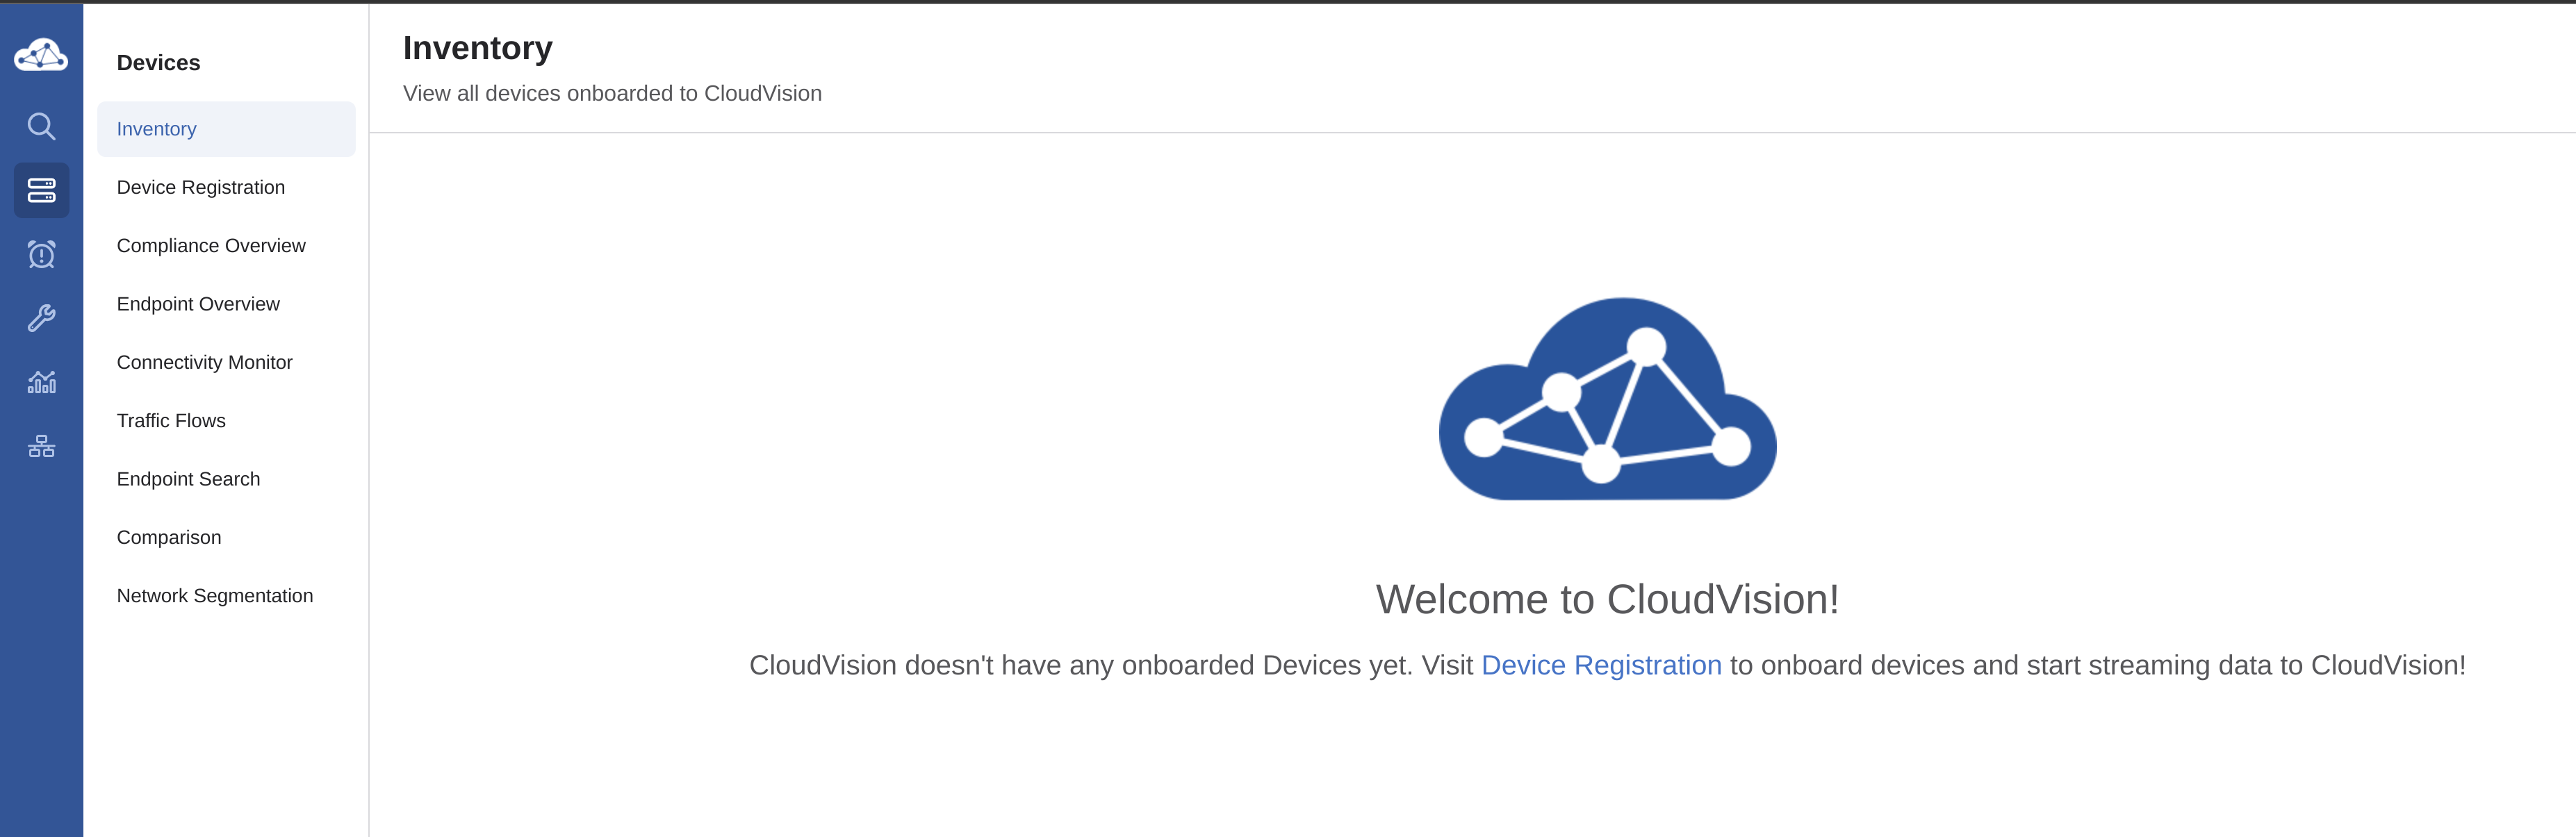The width and height of the screenshot is (2576, 837).
Task: Open the Topology network icon
Action: 41,446
